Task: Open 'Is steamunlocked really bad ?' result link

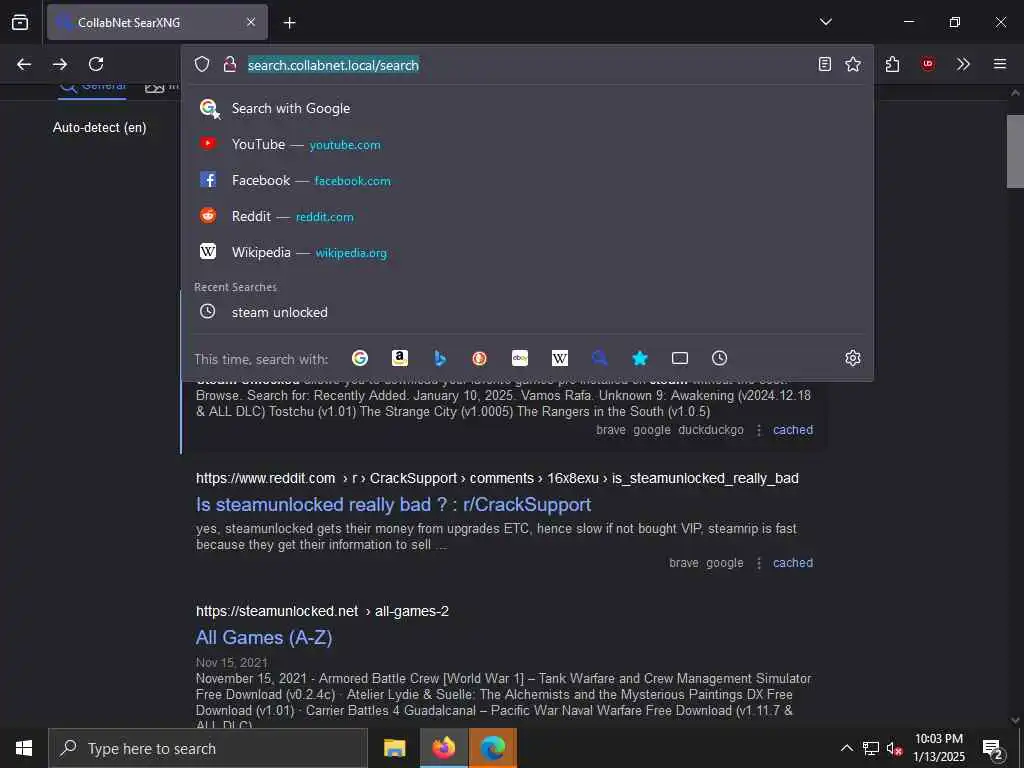Action: tap(393, 504)
